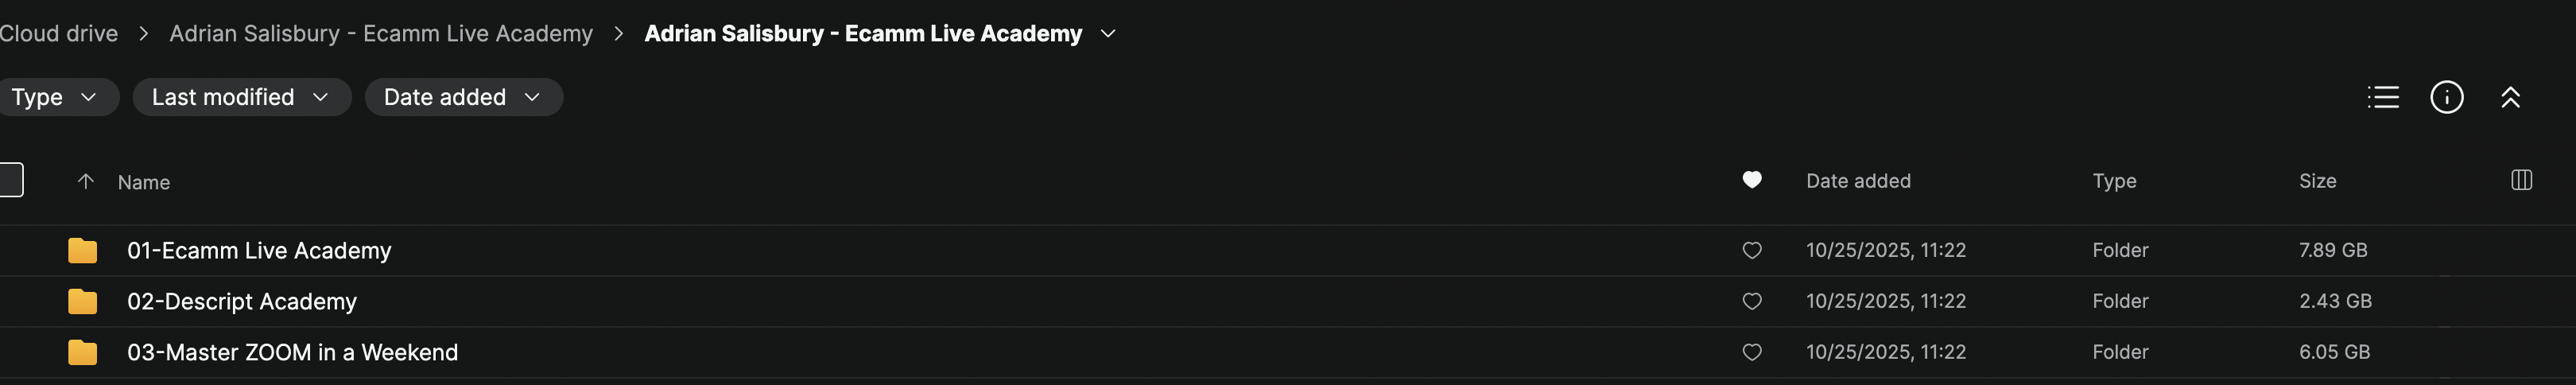Expand the Last modified filter
Viewport: 2576px width, 385px height.
click(240, 97)
